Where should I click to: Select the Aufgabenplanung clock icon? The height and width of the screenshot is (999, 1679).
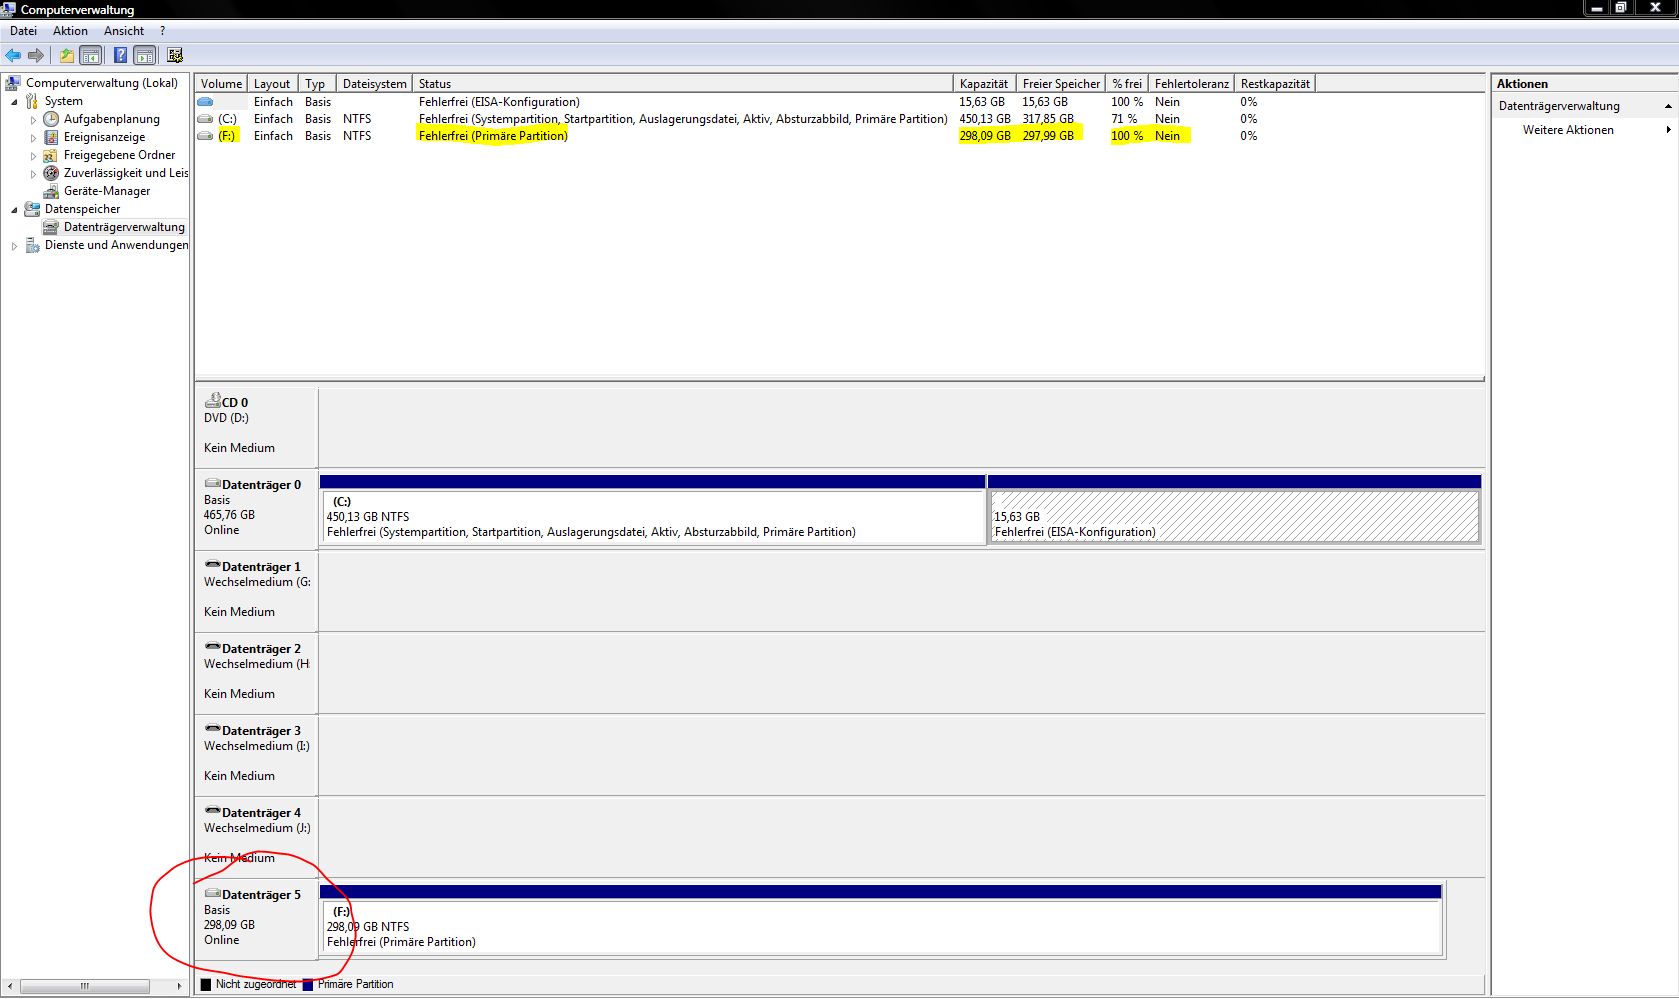(x=51, y=119)
